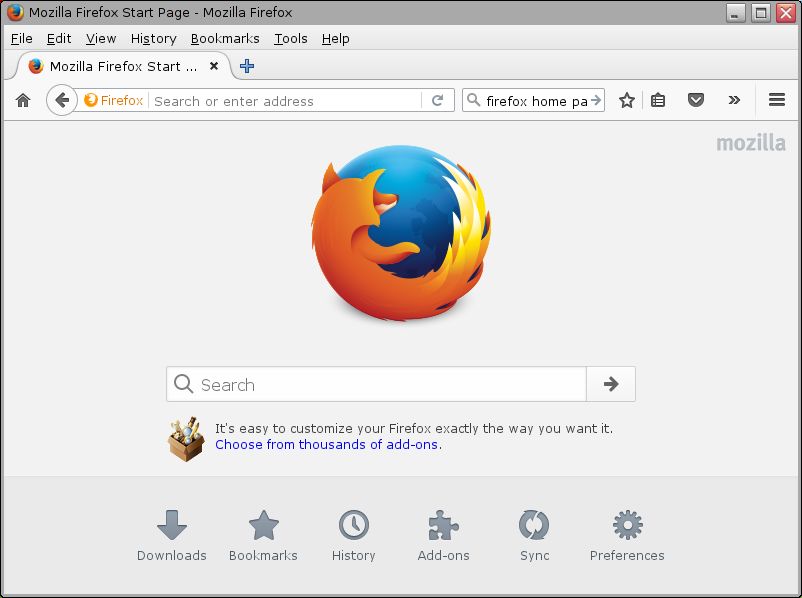This screenshot has width=802, height=598.
Task: Click the Firefox logo in window title bar
Action: [15, 12]
